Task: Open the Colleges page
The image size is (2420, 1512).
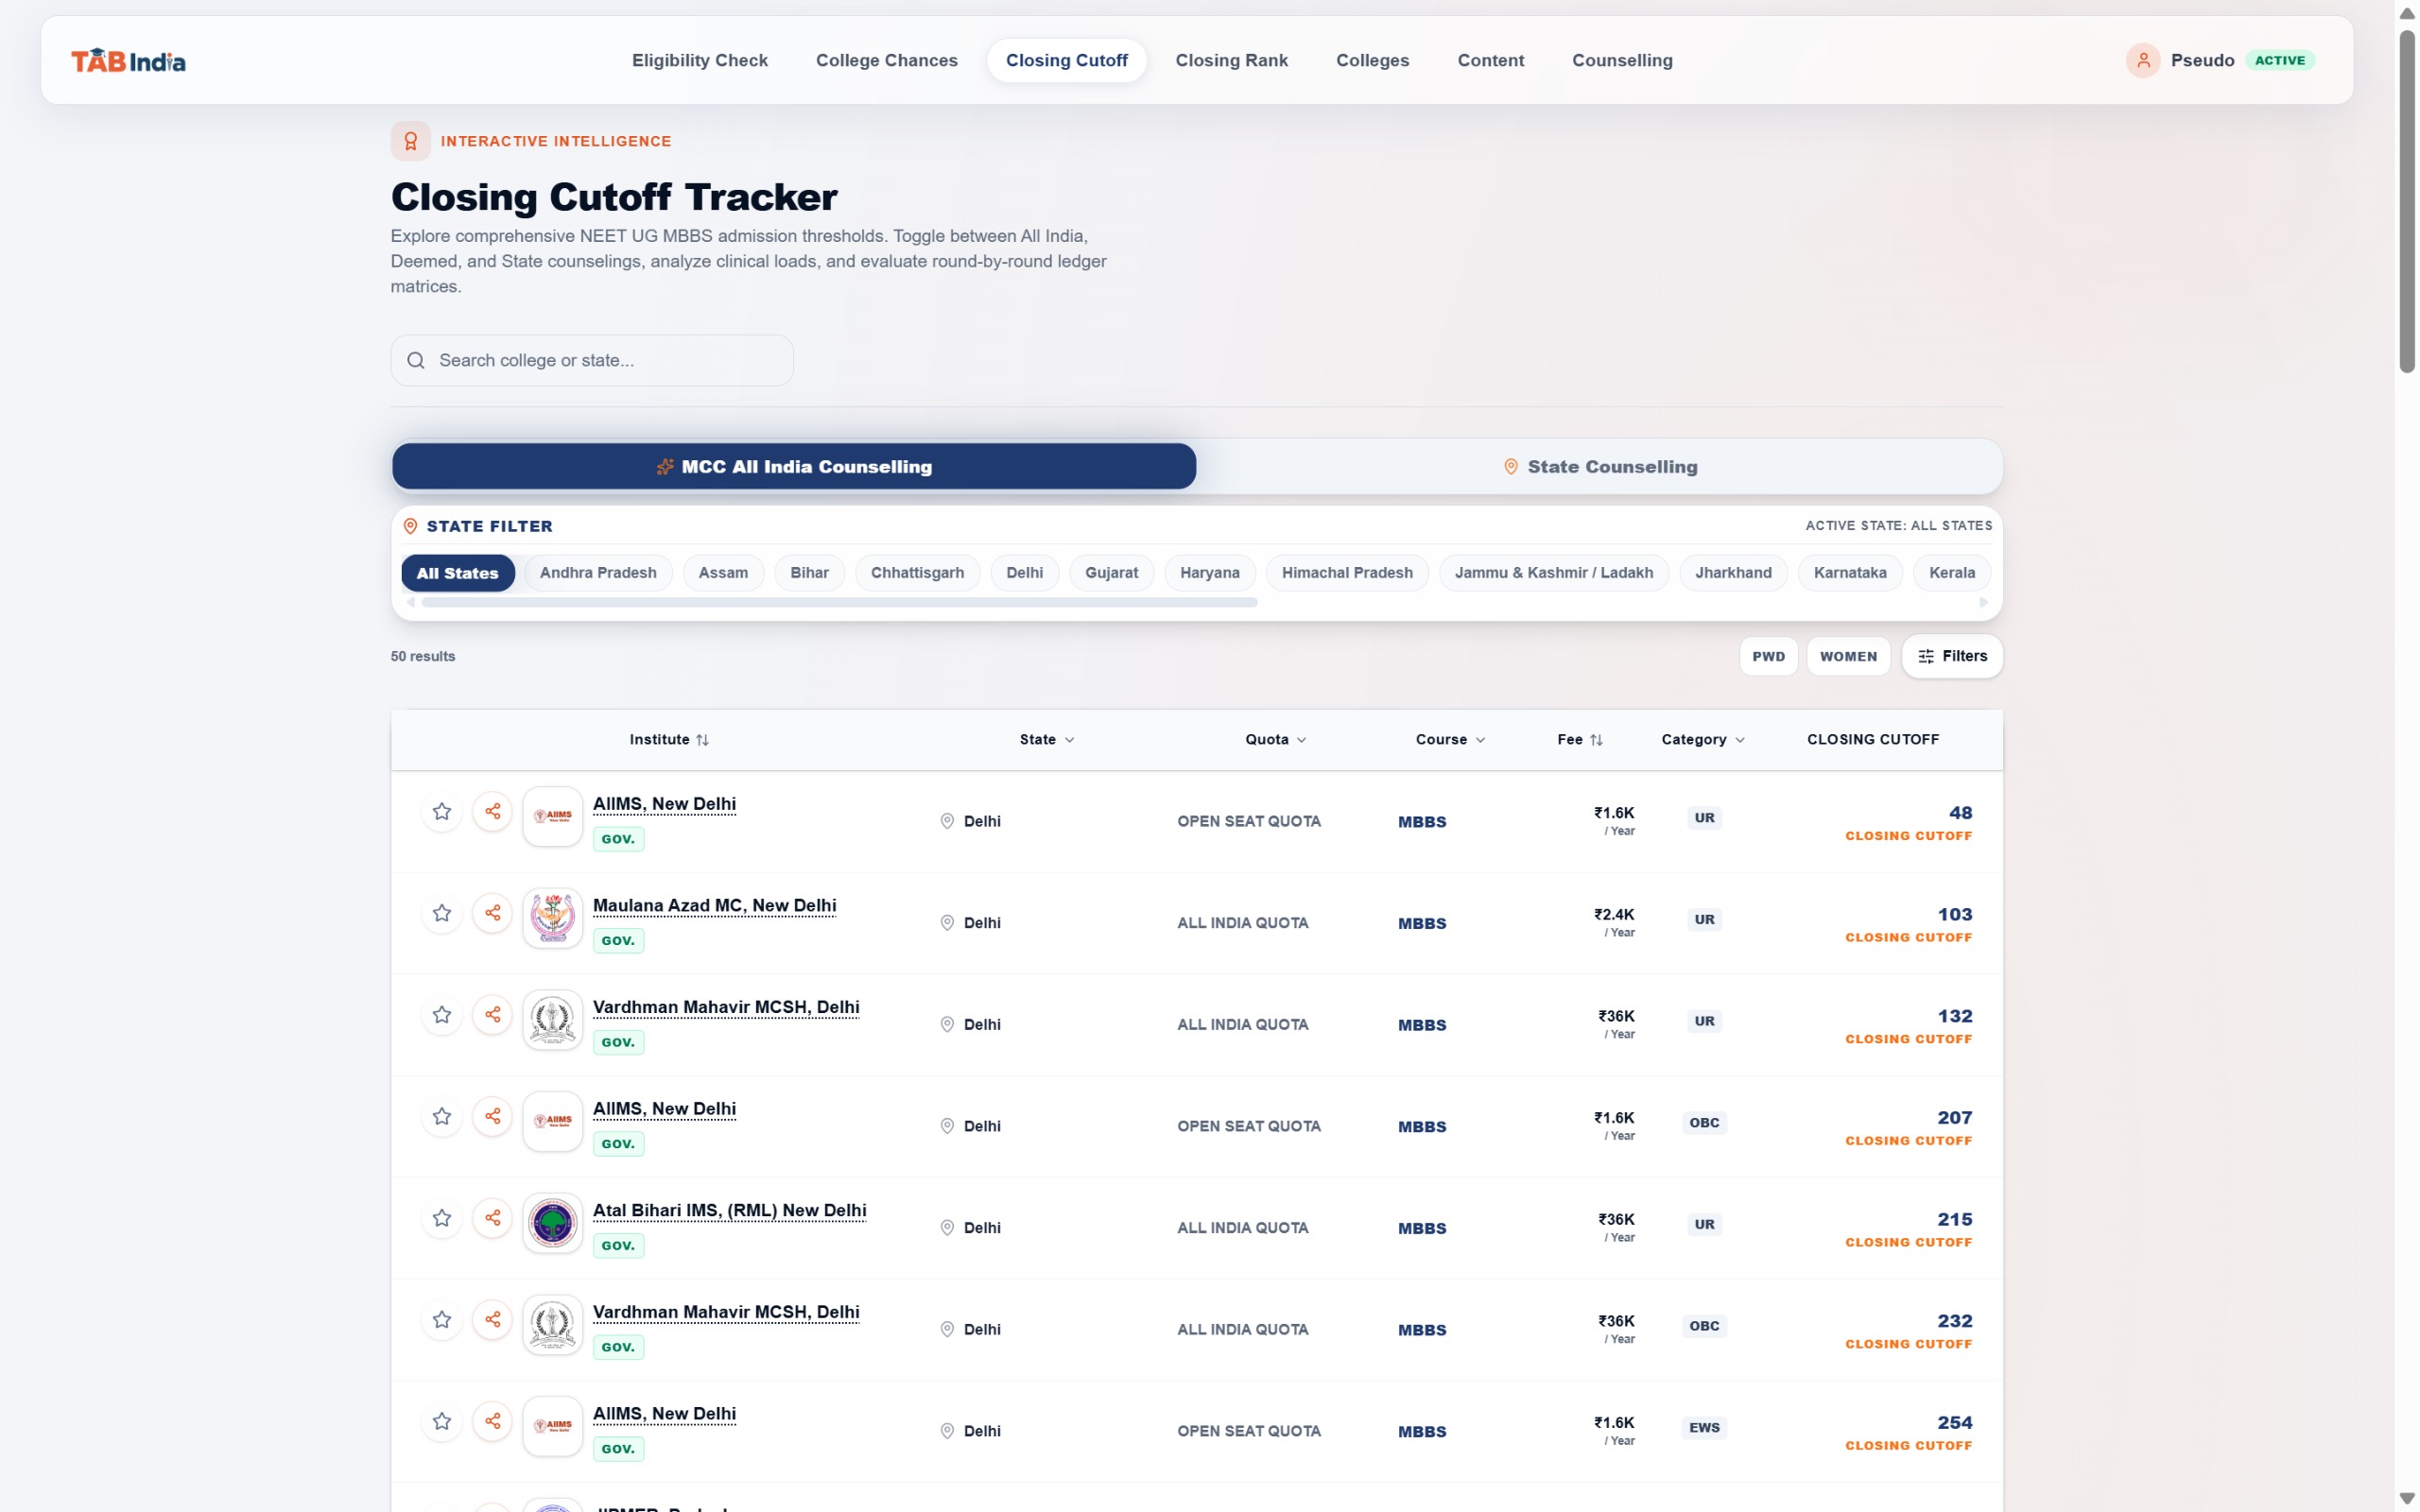Action: [1373, 60]
